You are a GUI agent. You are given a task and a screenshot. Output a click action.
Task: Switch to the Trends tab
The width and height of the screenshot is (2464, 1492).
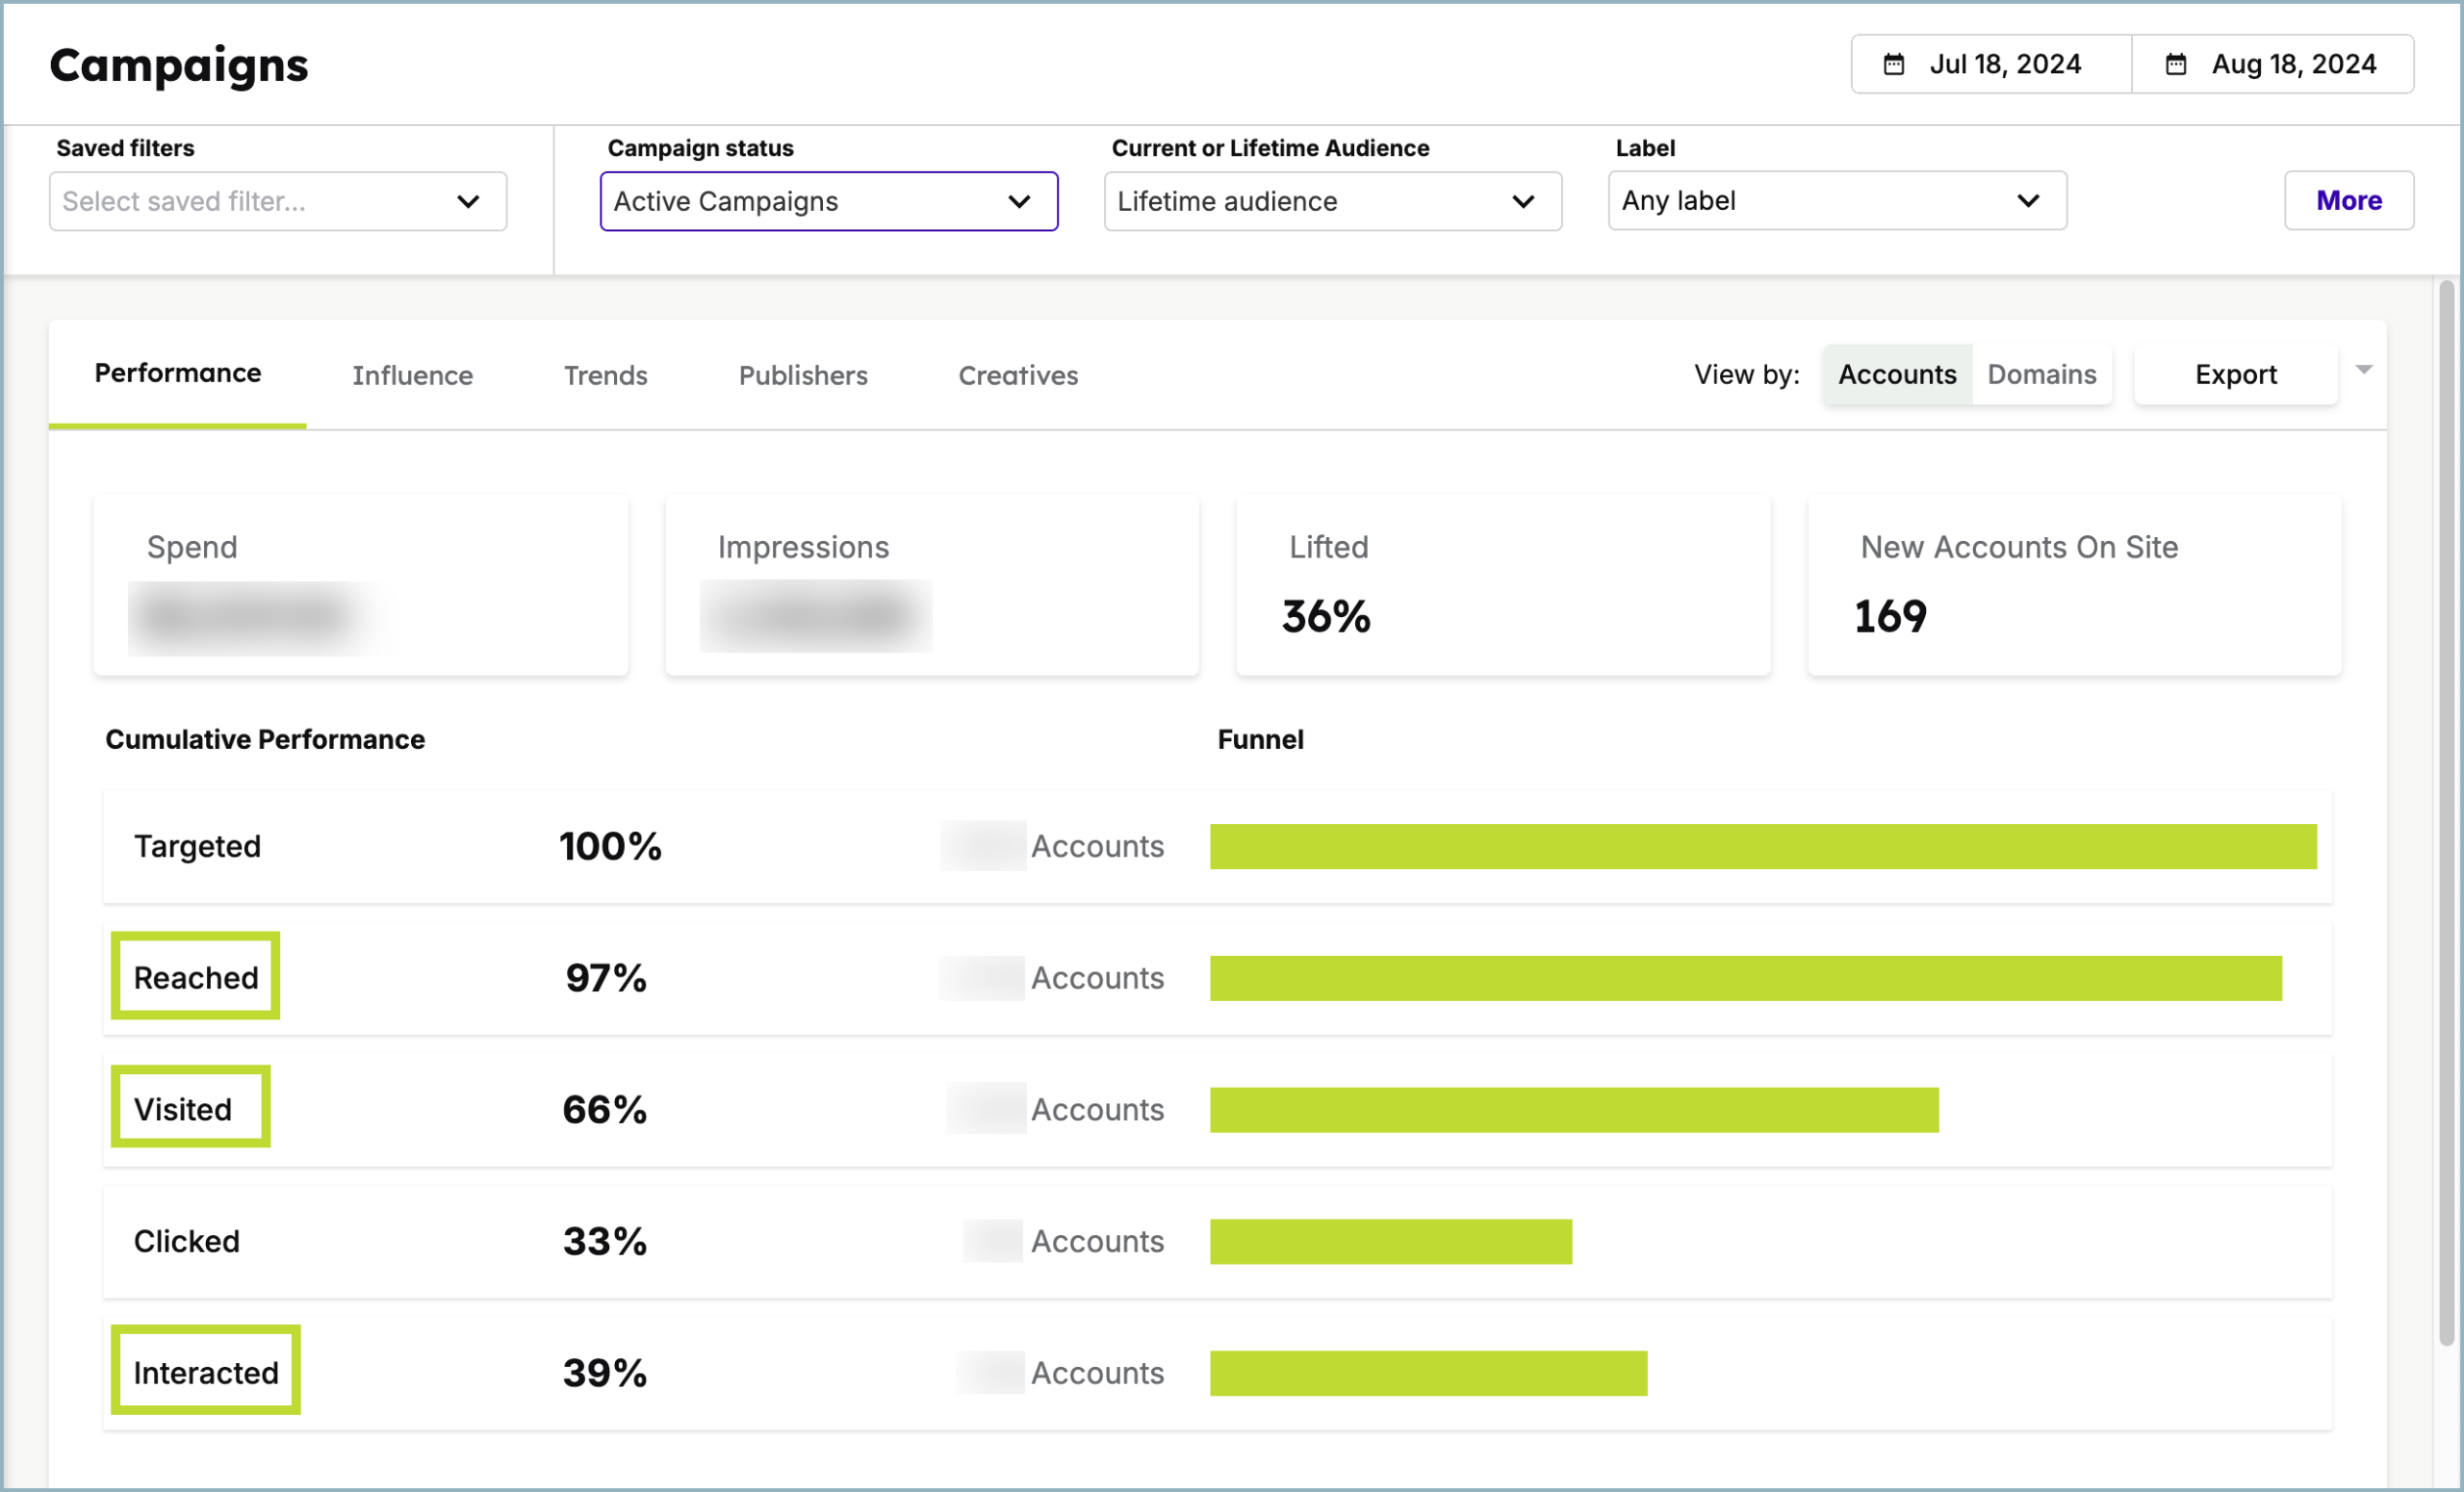click(605, 375)
